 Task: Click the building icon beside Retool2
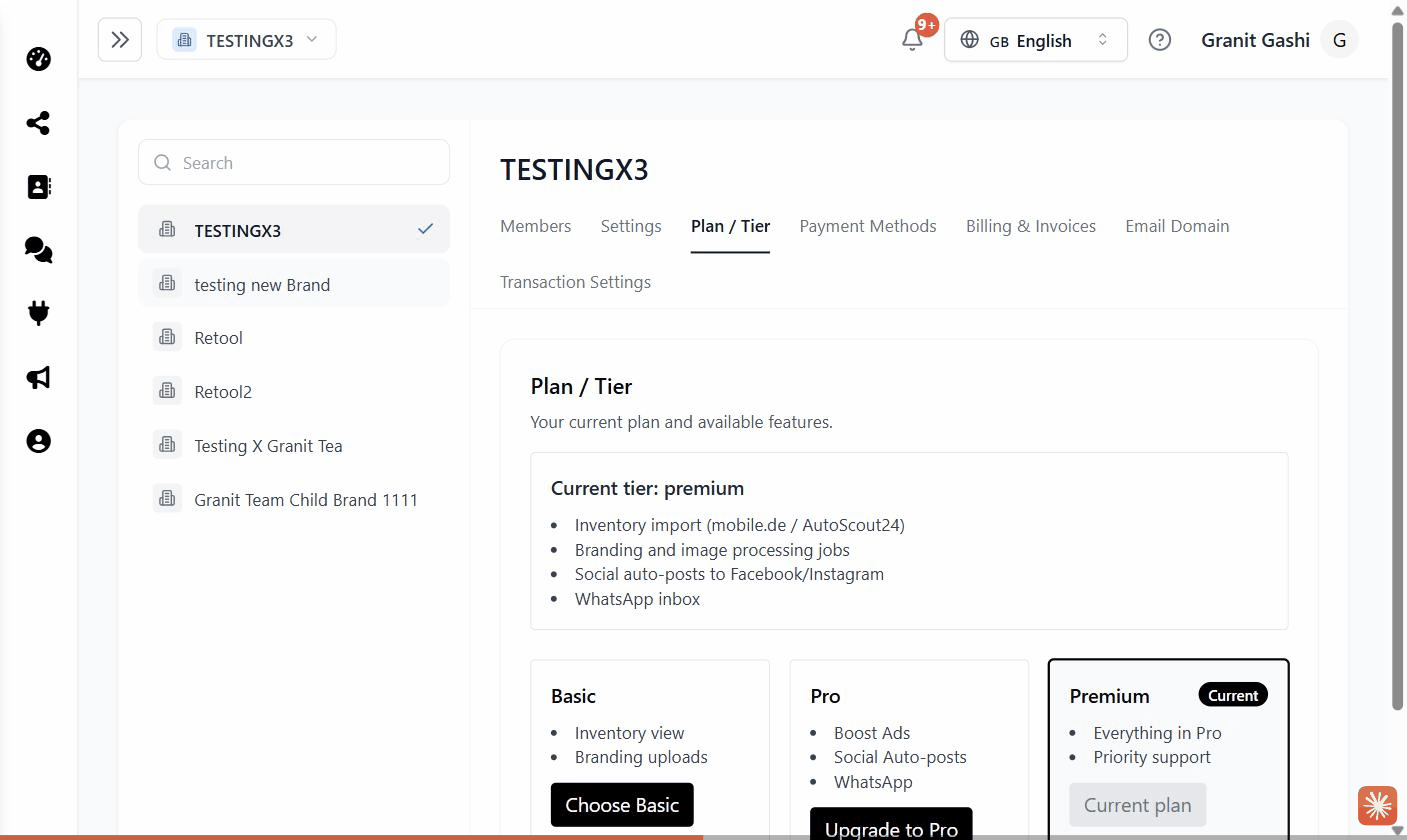167,391
